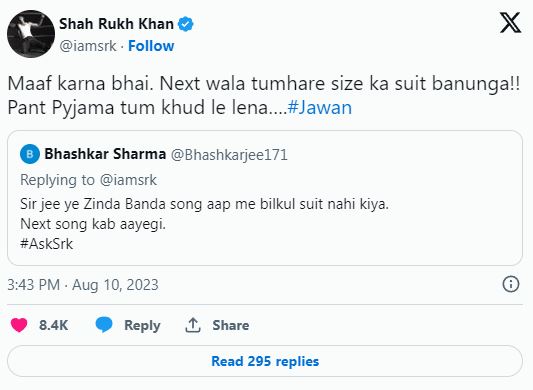Open the #Jawan hashtag link

pos(320,107)
